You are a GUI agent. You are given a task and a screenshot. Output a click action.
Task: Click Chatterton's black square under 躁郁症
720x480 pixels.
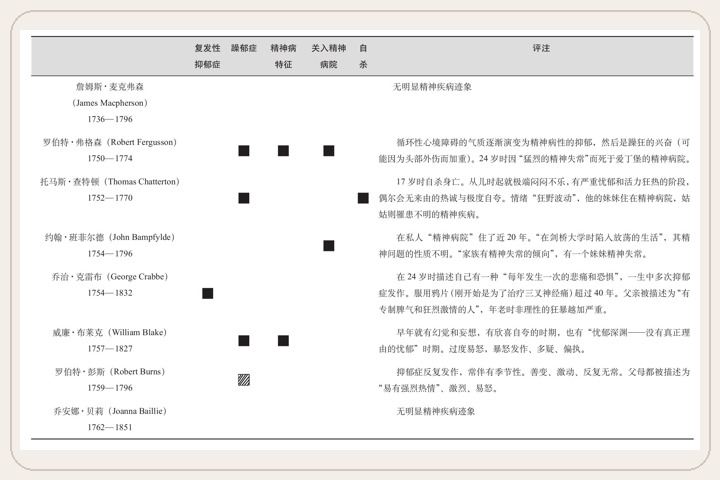point(244,198)
